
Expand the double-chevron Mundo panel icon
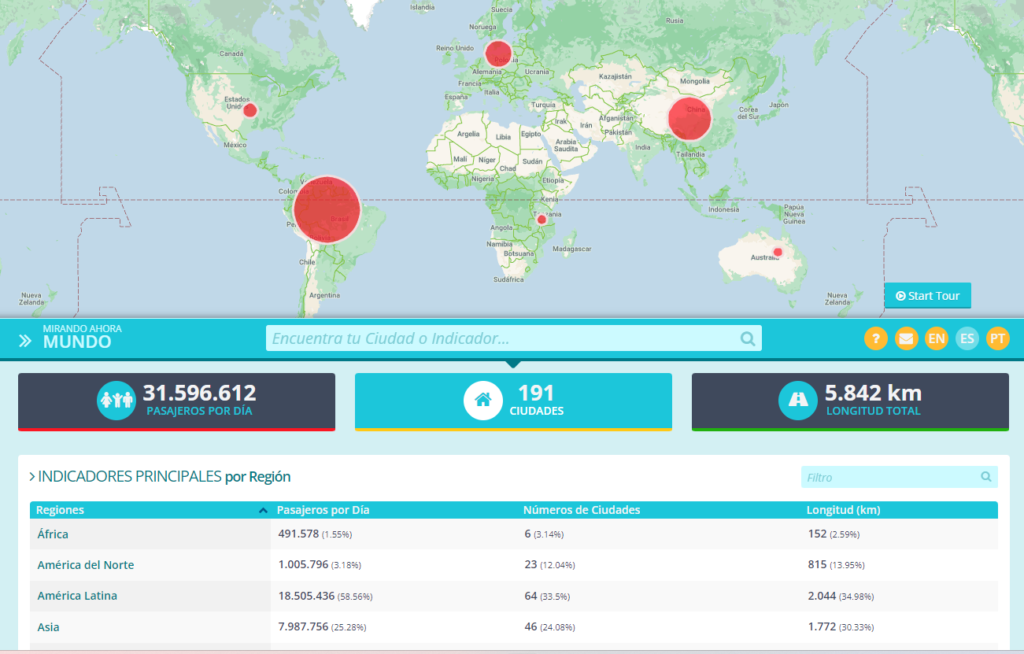[25, 341]
